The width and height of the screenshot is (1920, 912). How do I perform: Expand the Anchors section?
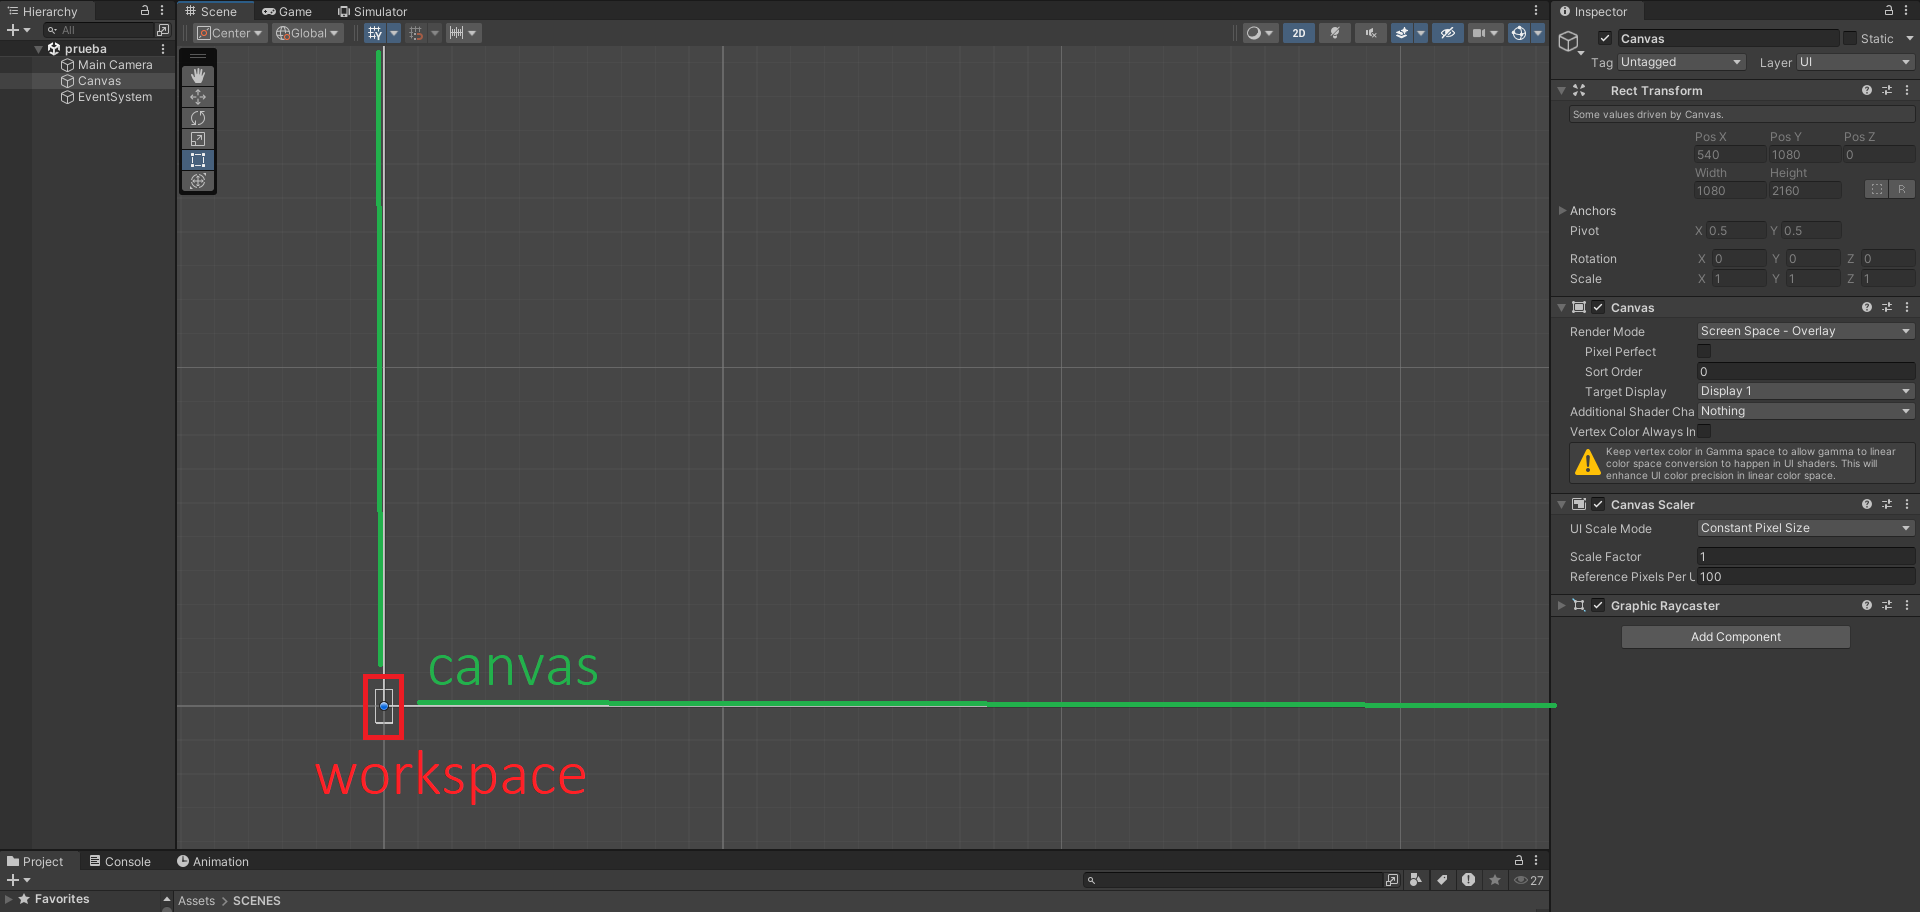[x=1563, y=210]
